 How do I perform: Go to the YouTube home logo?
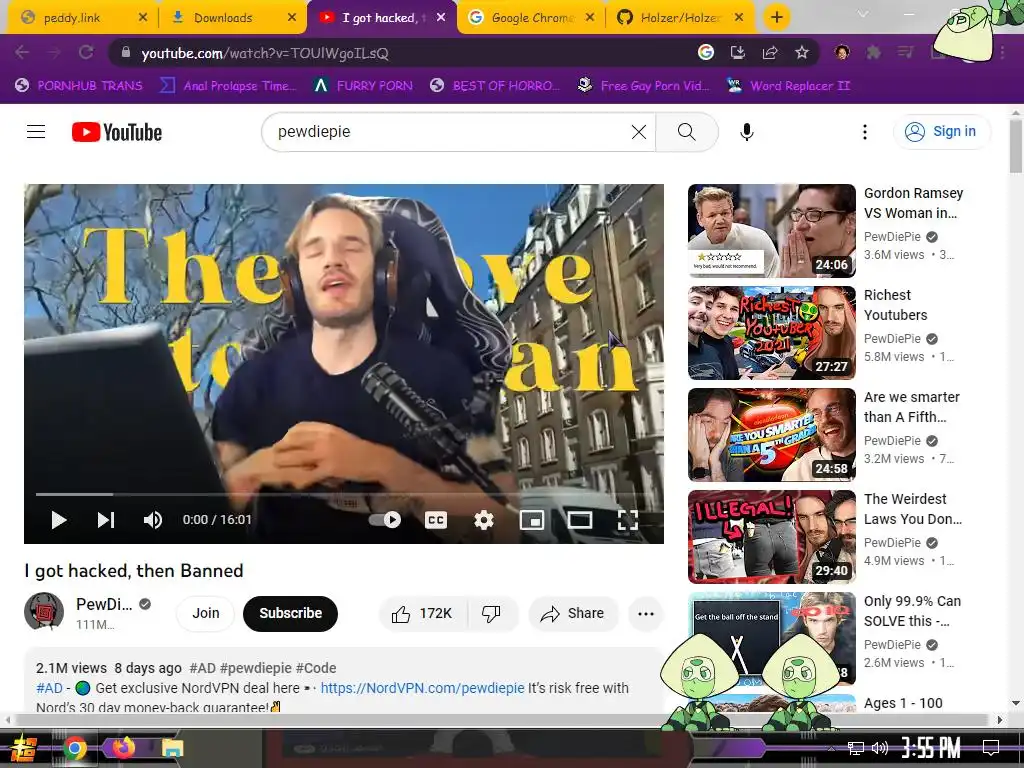click(117, 132)
